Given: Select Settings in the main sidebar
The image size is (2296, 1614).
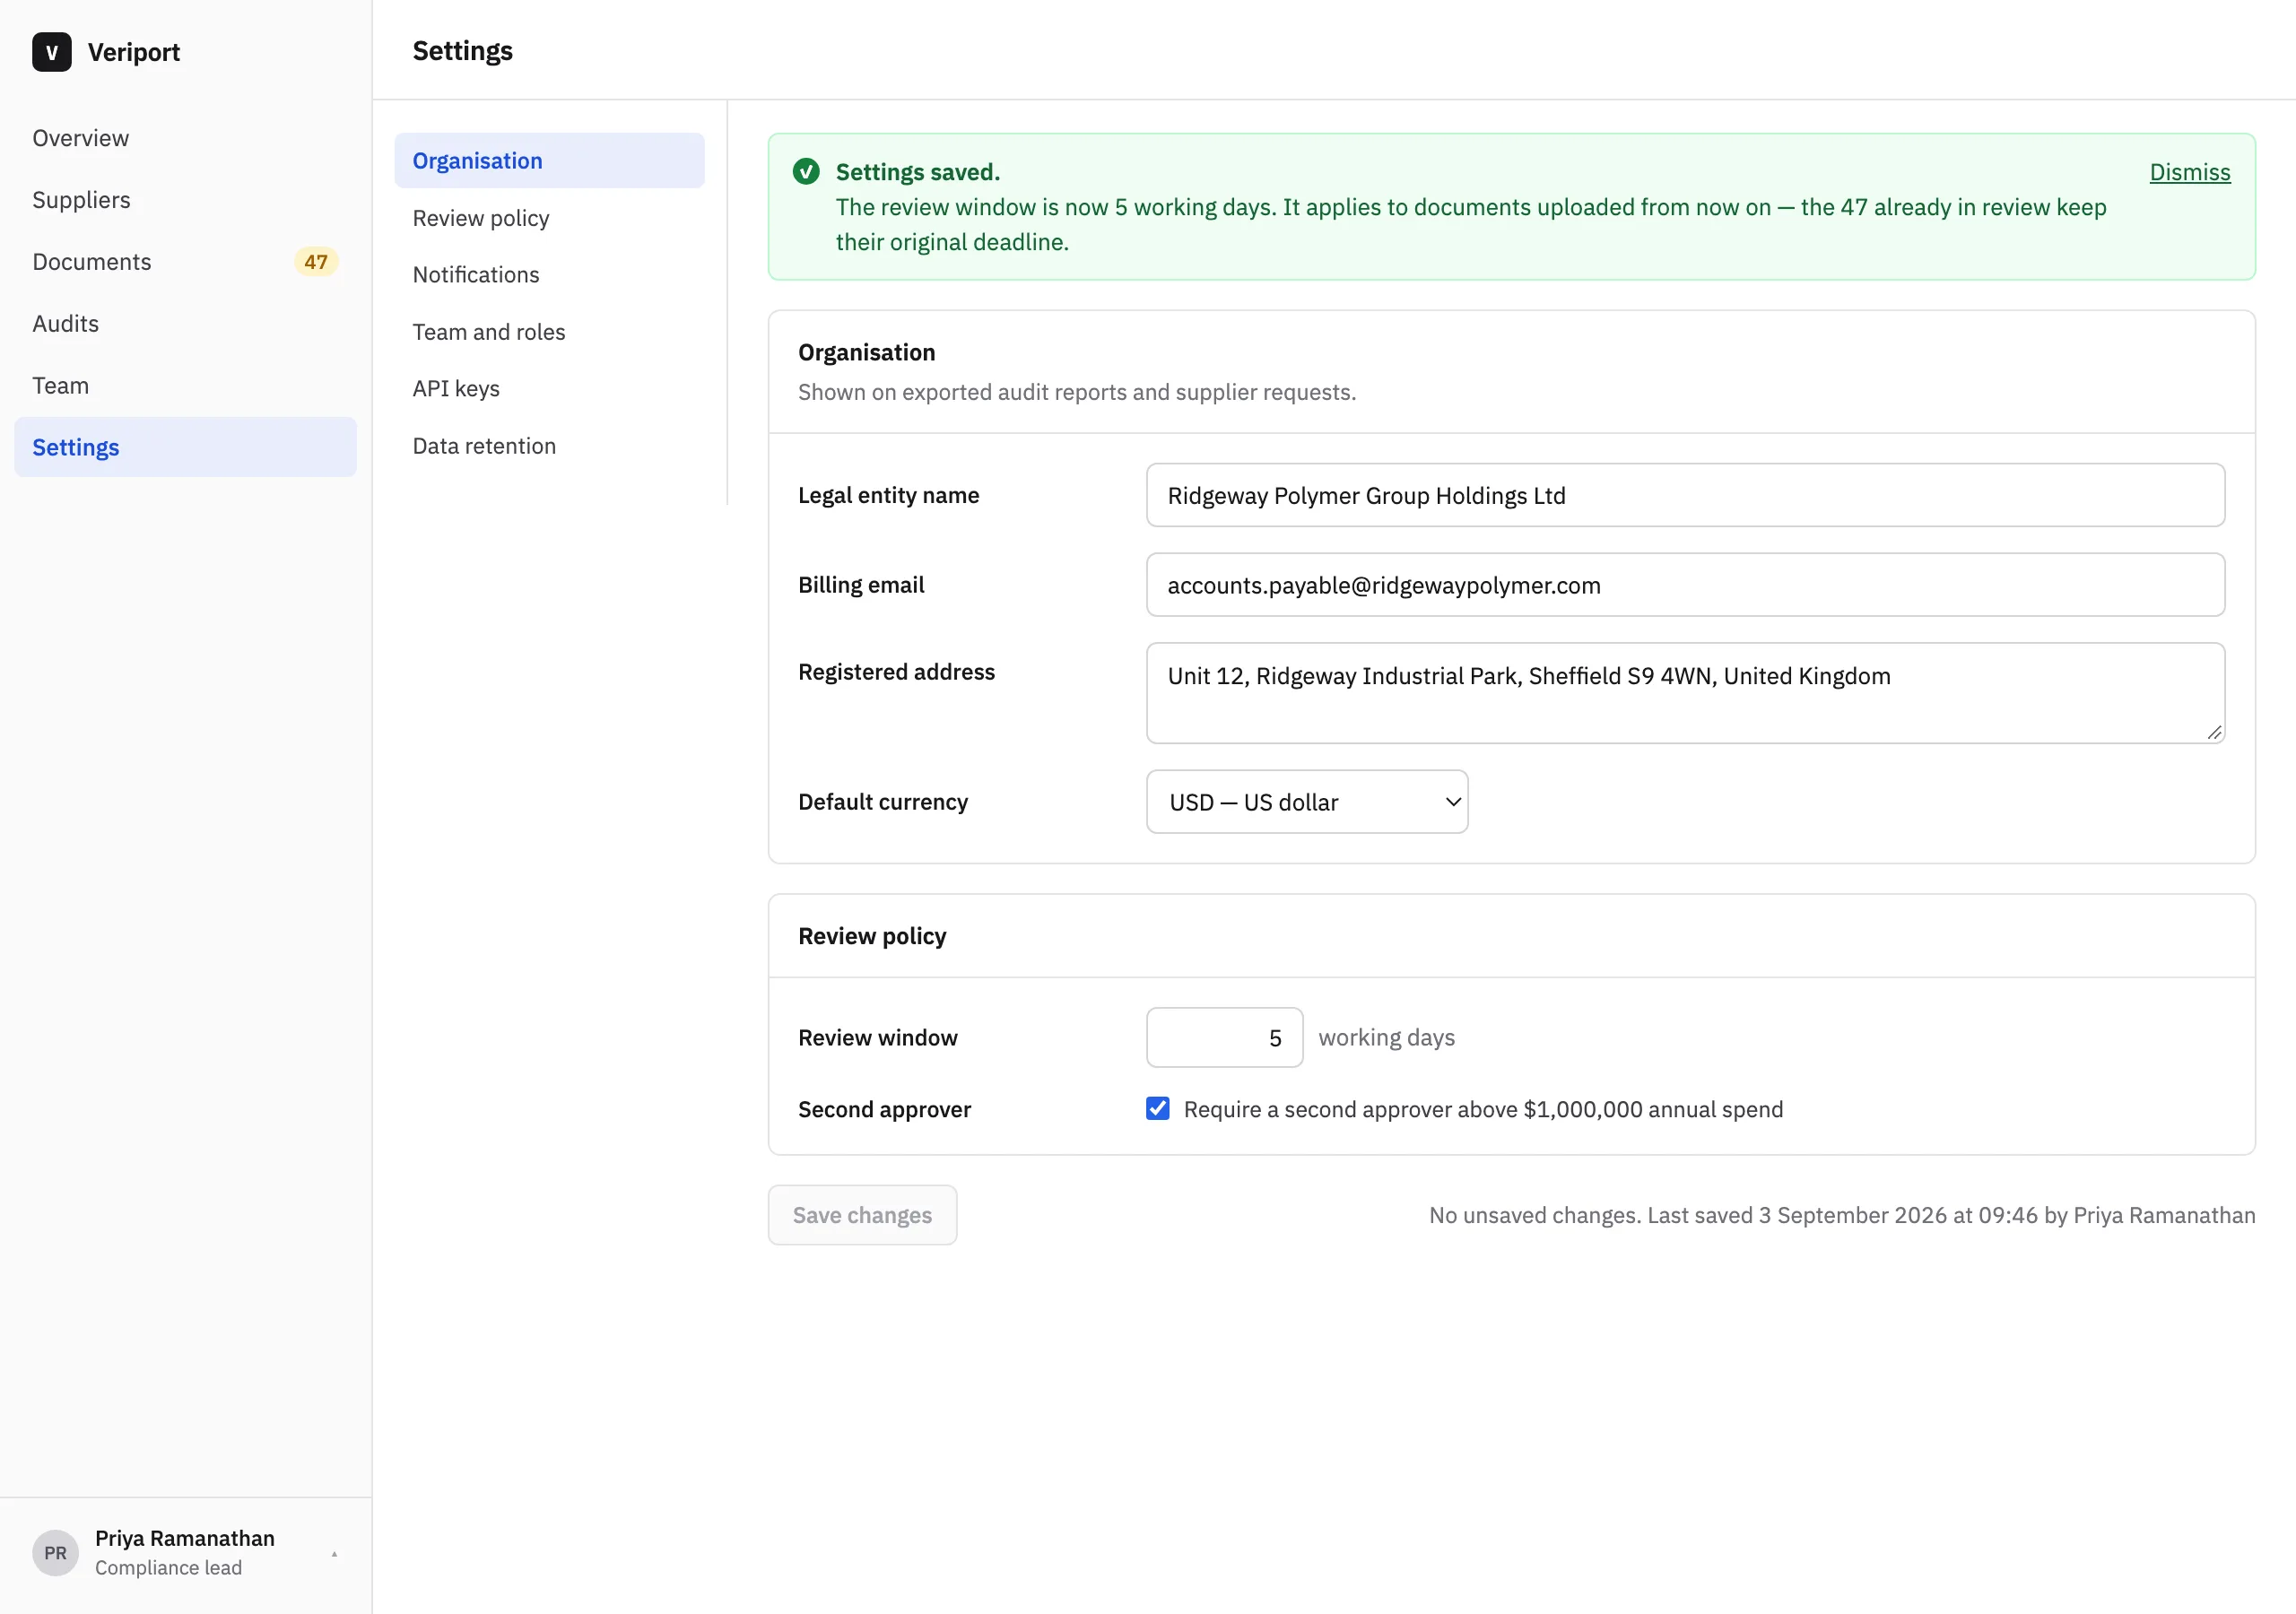Looking at the screenshot, I should [x=185, y=447].
